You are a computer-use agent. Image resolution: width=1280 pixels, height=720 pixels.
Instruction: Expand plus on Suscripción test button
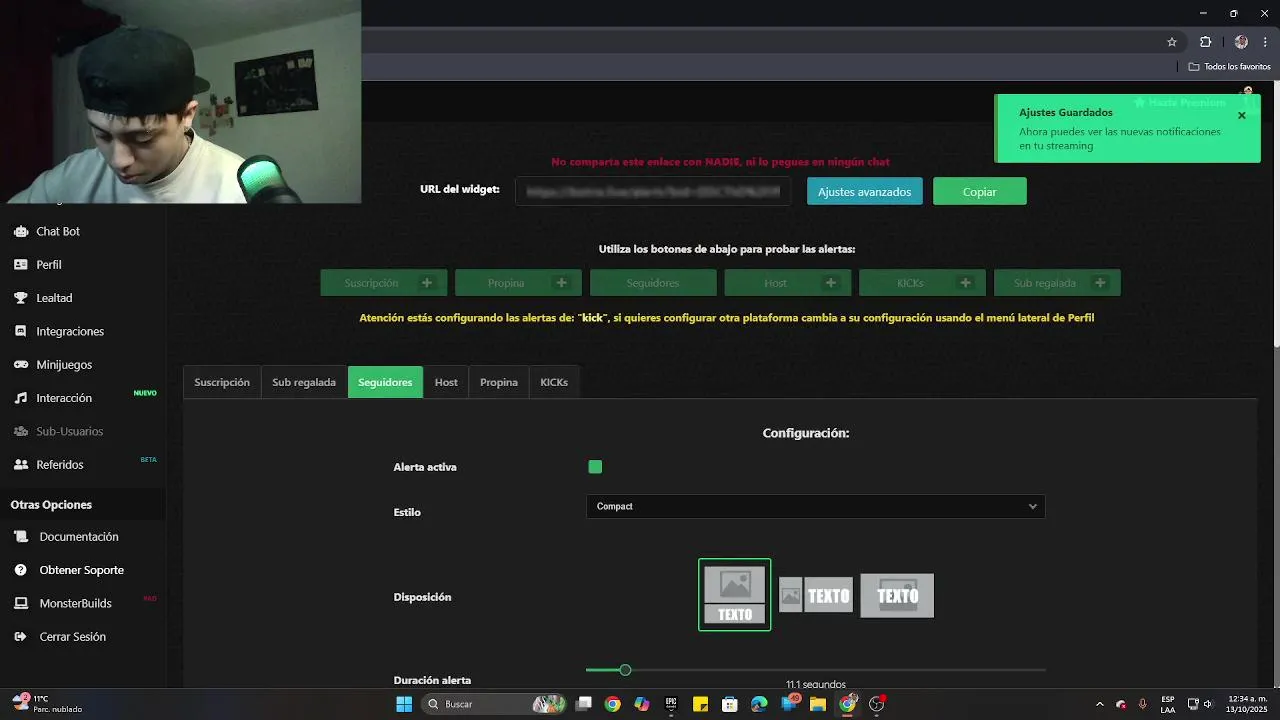pos(427,283)
